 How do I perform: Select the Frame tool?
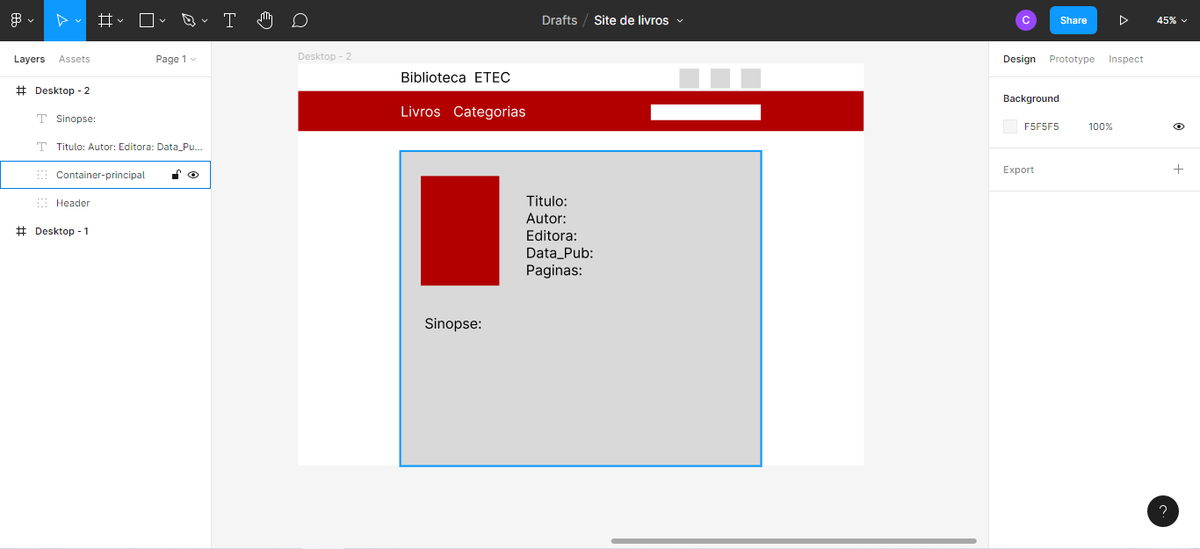(105, 20)
